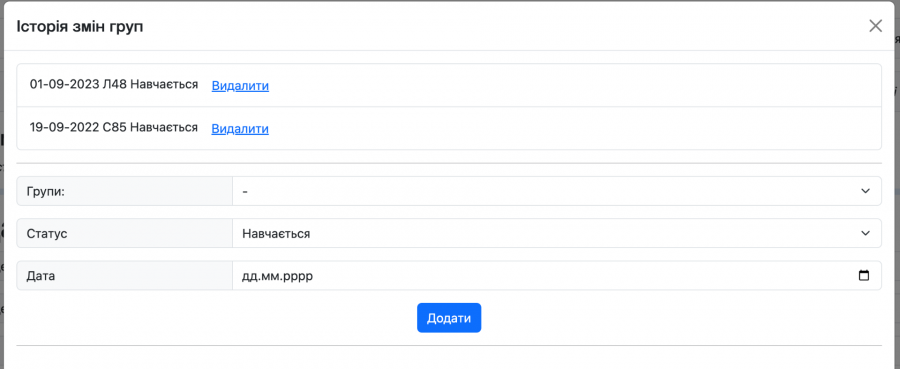This screenshot has height=369, width=900.
Task: Click the Додати button
Action: tap(449, 318)
